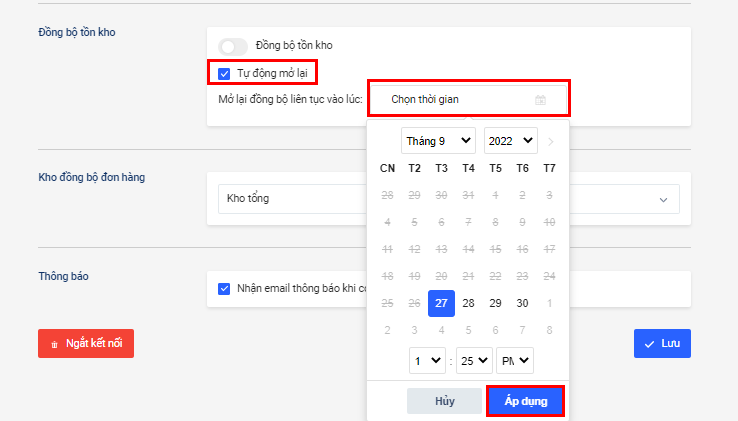The height and width of the screenshot is (421, 738).
Task: Open the 2022 year dropdown
Action: 510,141
